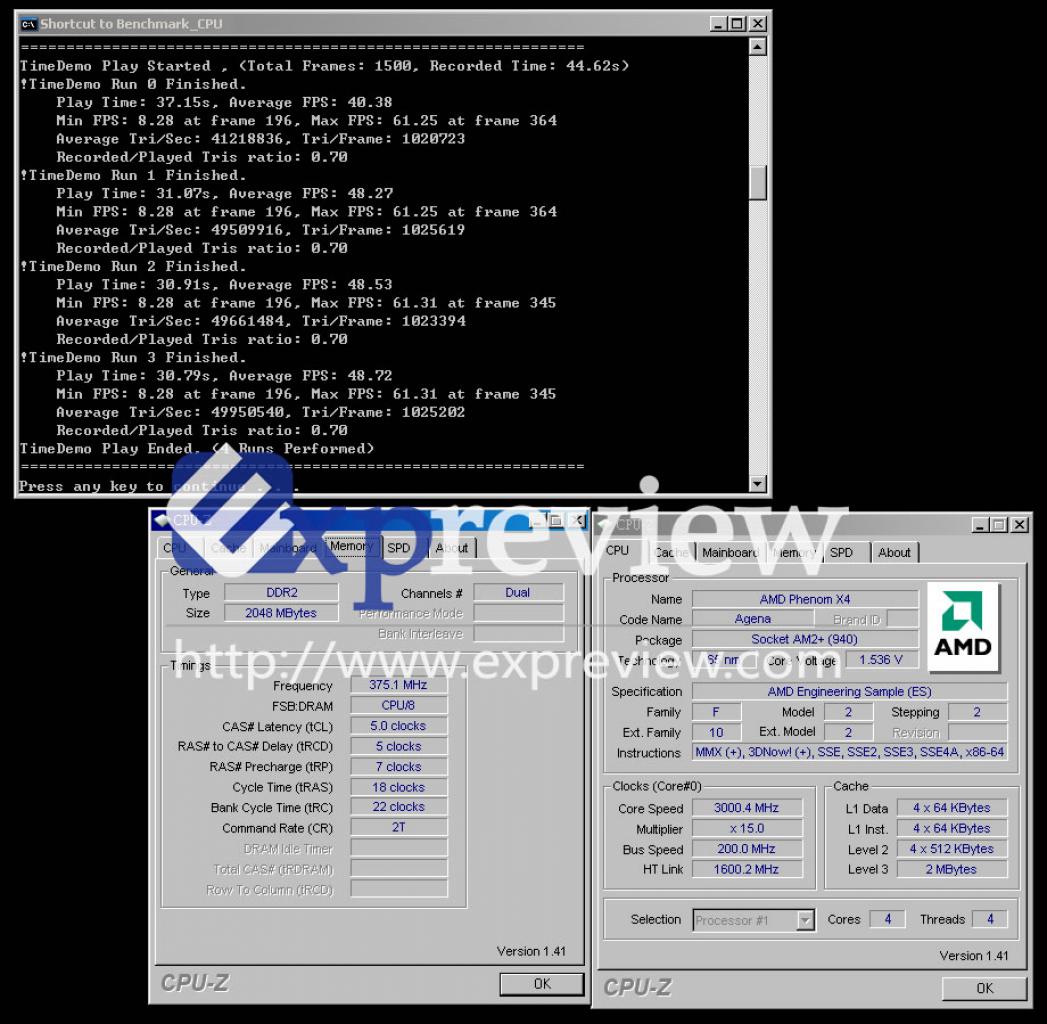The height and width of the screenshot is (1024, 1047).
Task: Click the Cores count value 4
Action: 888,919
